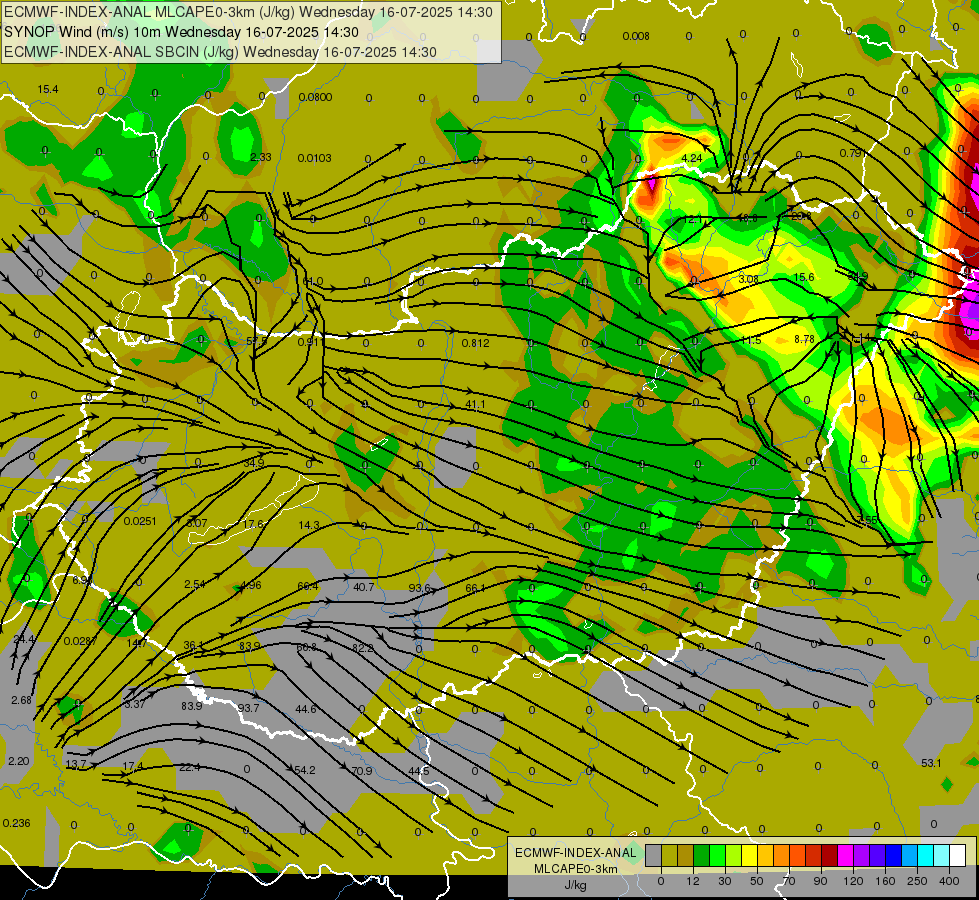Click the station value 66.1
The image size is (979, 900).
click(475, 588)
